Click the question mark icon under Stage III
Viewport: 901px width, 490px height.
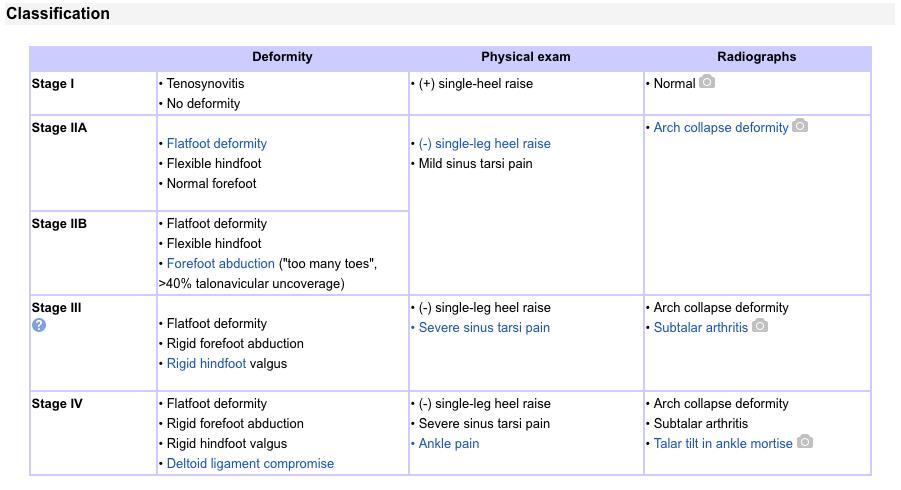point(39,325)
